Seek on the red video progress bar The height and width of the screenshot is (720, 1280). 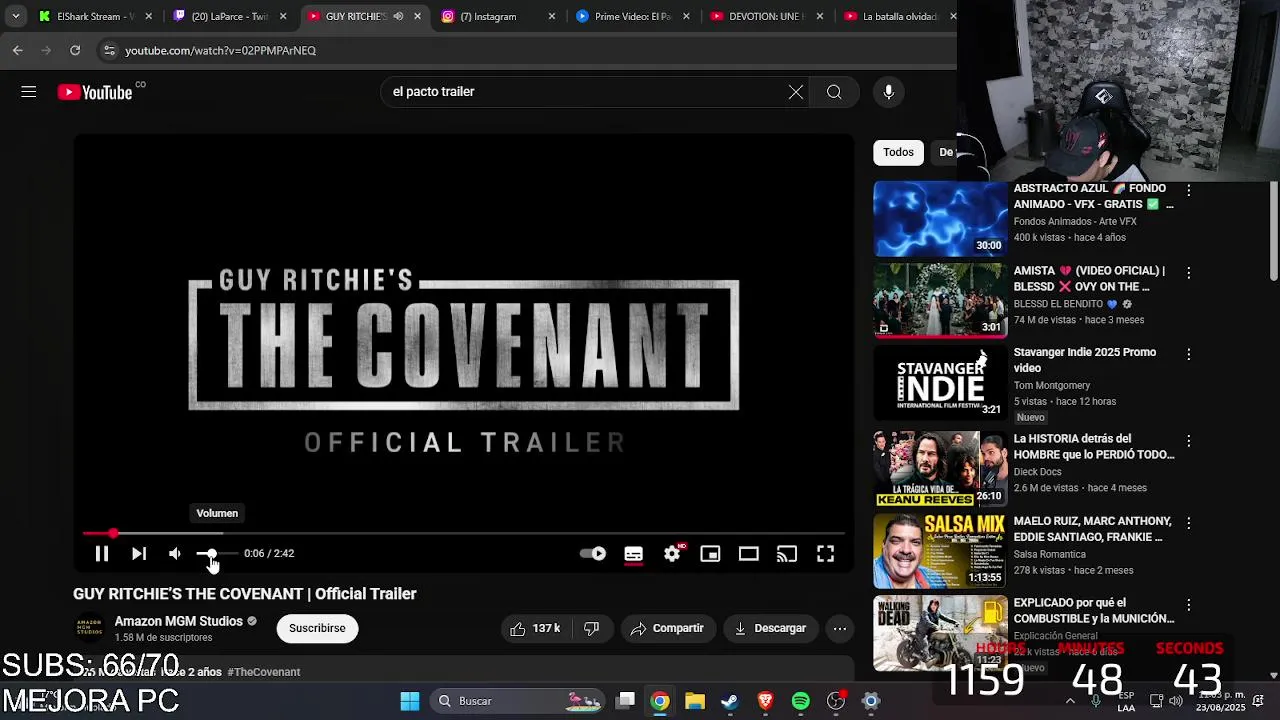(x=464, y=534)
